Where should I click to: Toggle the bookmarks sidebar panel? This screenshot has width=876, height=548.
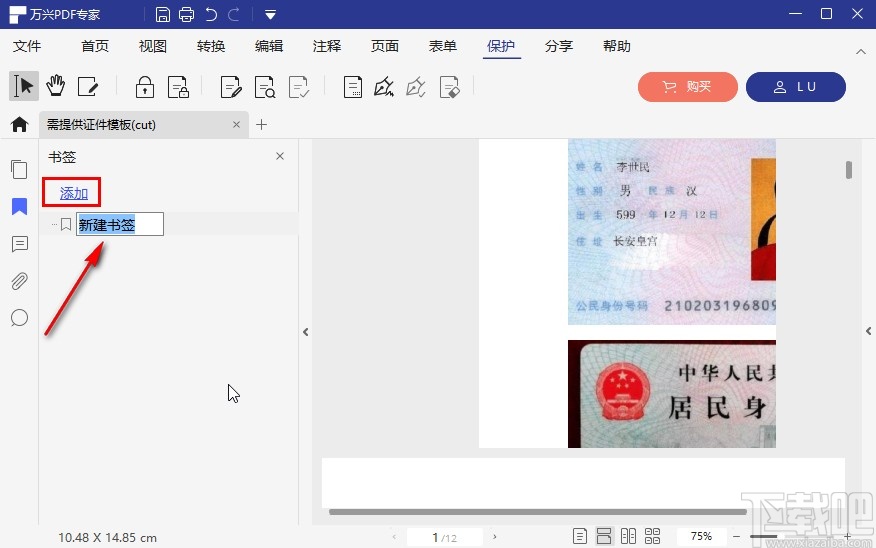[20, 207]
